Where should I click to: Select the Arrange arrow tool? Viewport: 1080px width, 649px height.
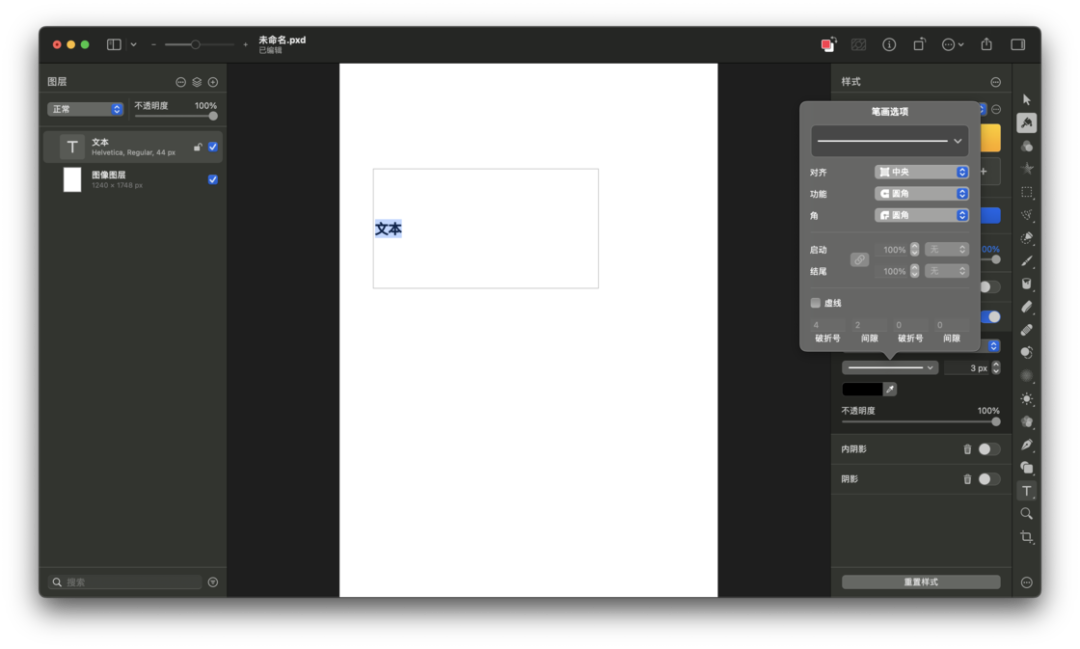click(1026, 100)
